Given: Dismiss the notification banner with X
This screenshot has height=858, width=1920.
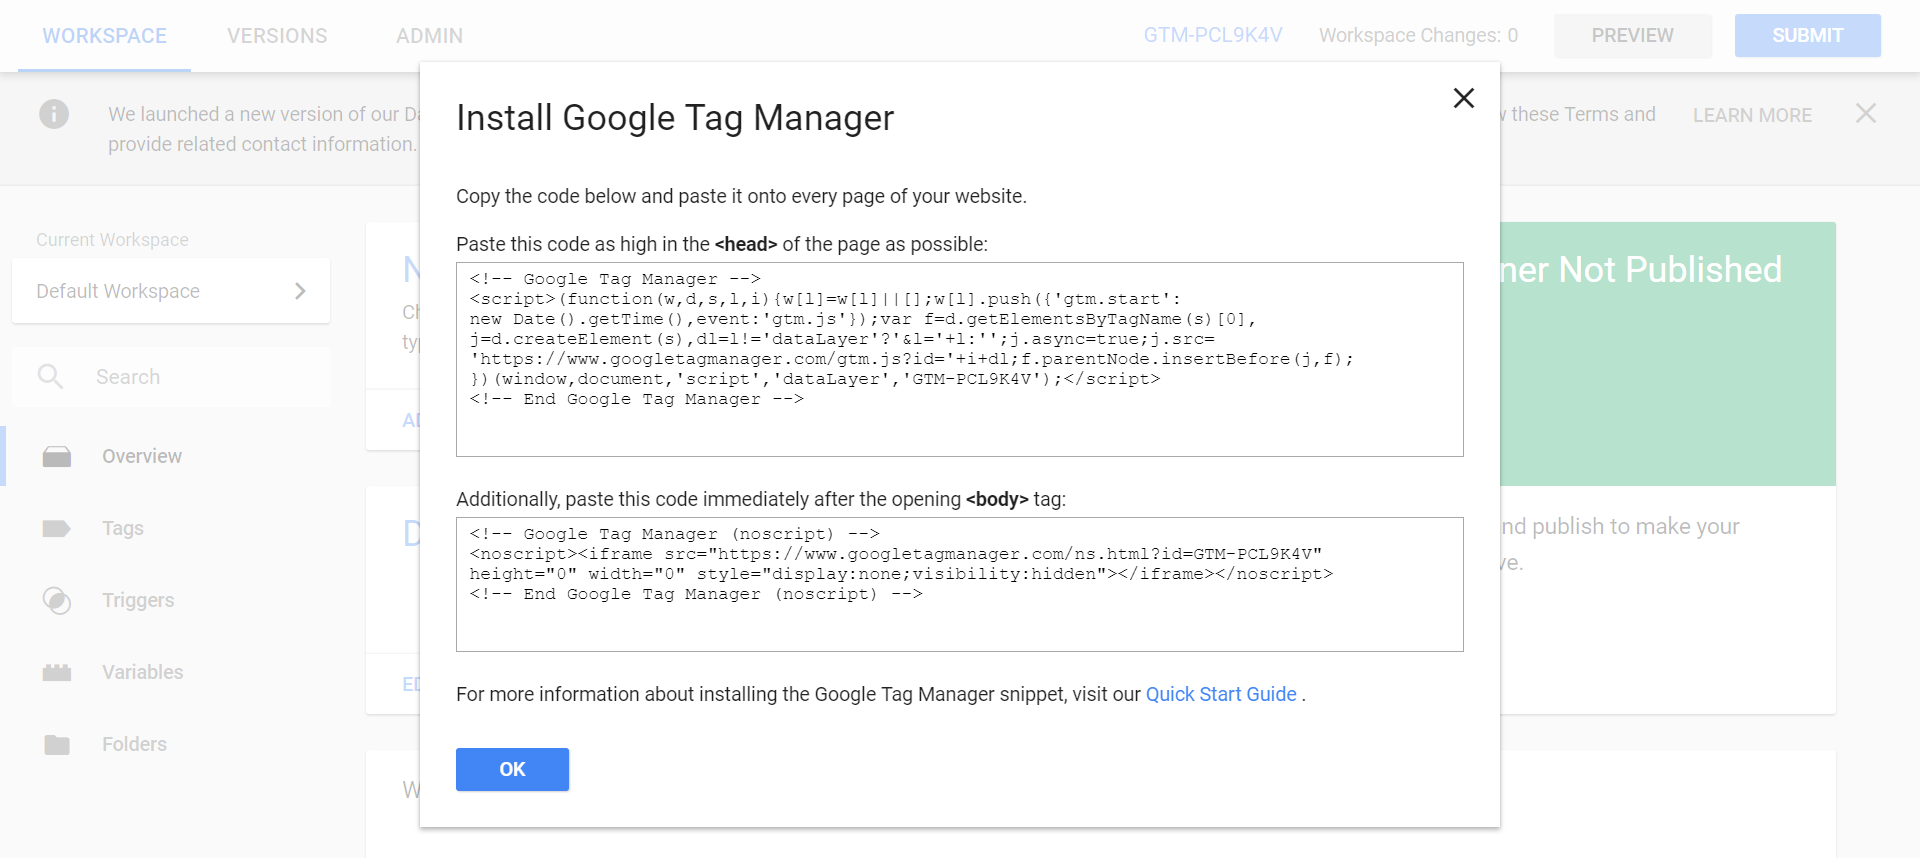Looking at the screenshot, I should (1865, 113).
